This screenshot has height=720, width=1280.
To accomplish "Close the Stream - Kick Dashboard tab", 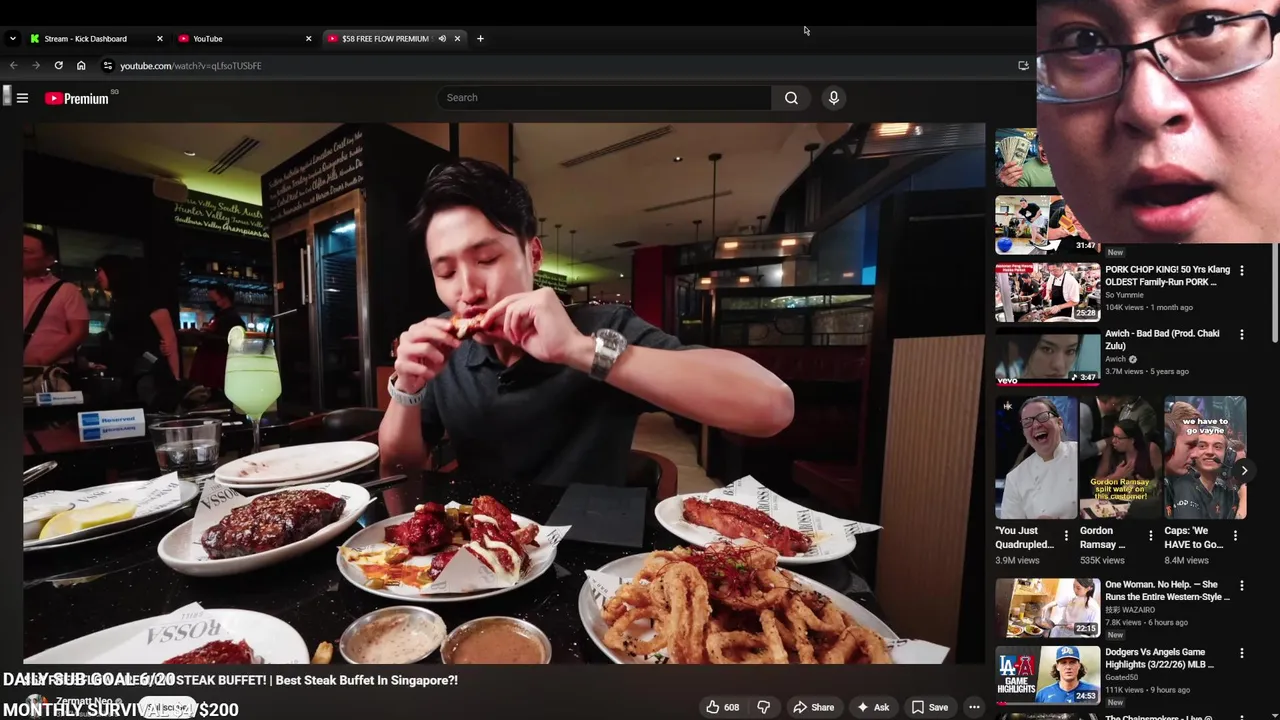I will tap(159, 39).
